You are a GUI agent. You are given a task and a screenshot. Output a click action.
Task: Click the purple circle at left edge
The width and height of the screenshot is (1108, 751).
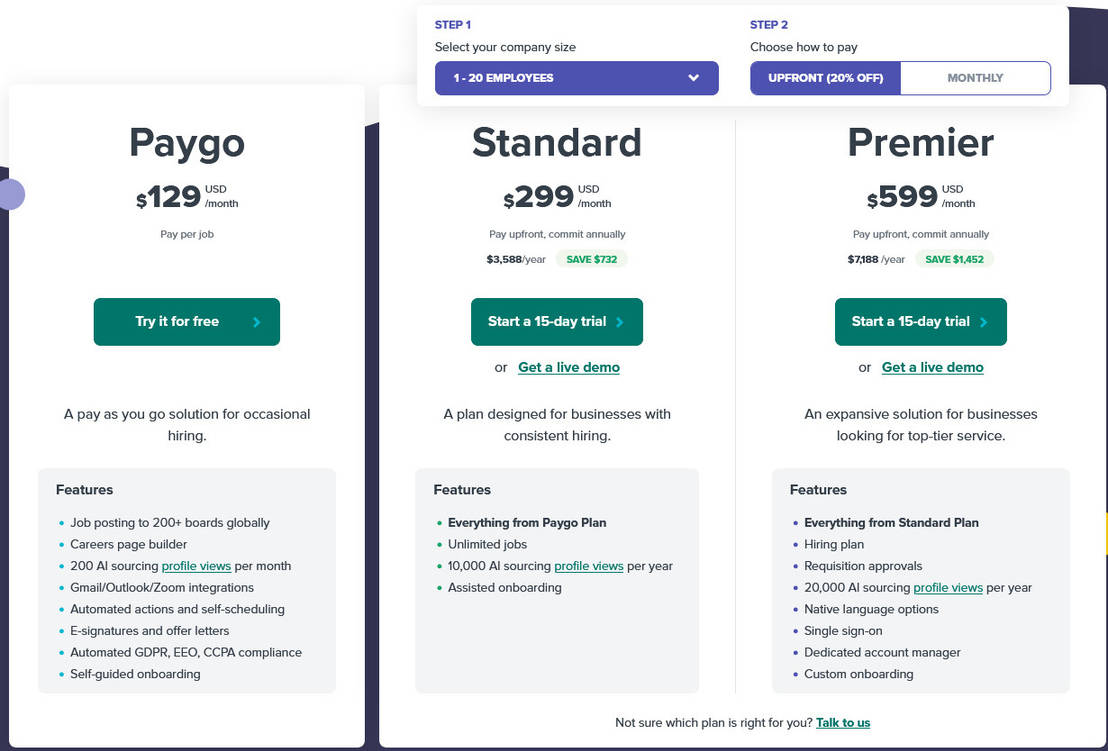click(10, 194)
